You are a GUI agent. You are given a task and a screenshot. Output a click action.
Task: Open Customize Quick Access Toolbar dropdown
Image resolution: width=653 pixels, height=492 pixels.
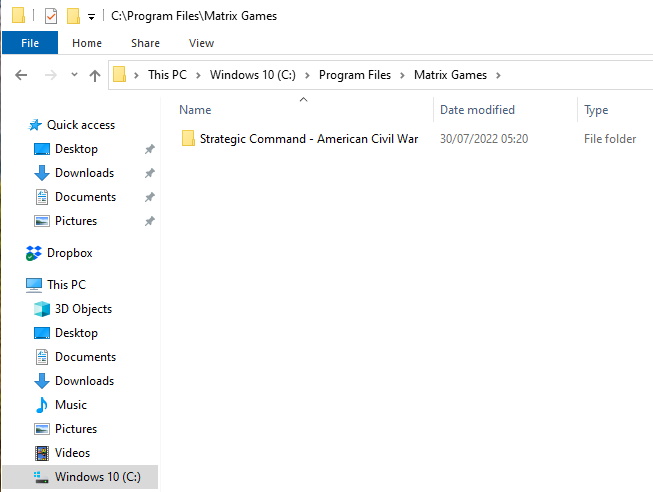[x=91, y=17]
